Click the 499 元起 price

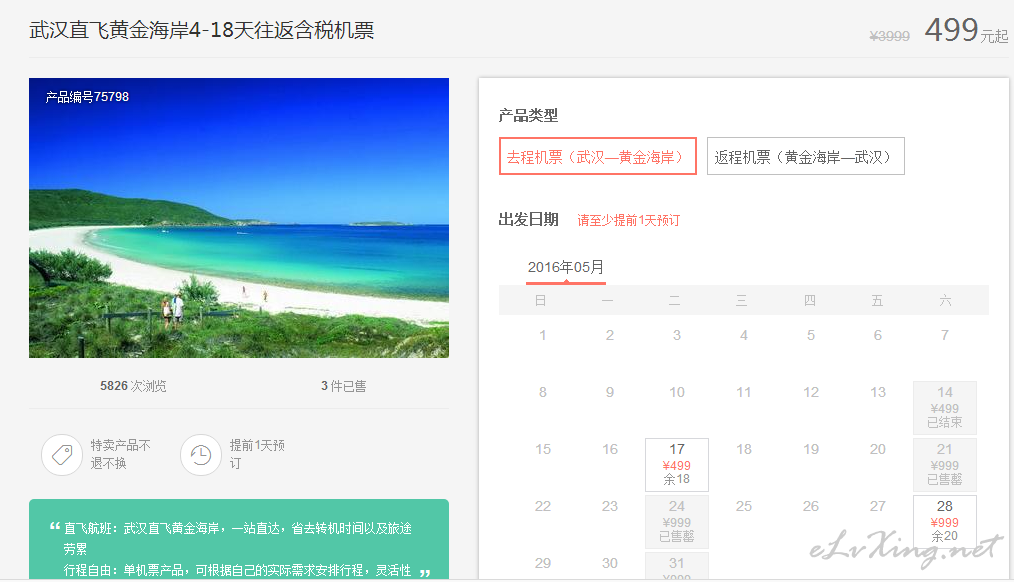[966, 30]
